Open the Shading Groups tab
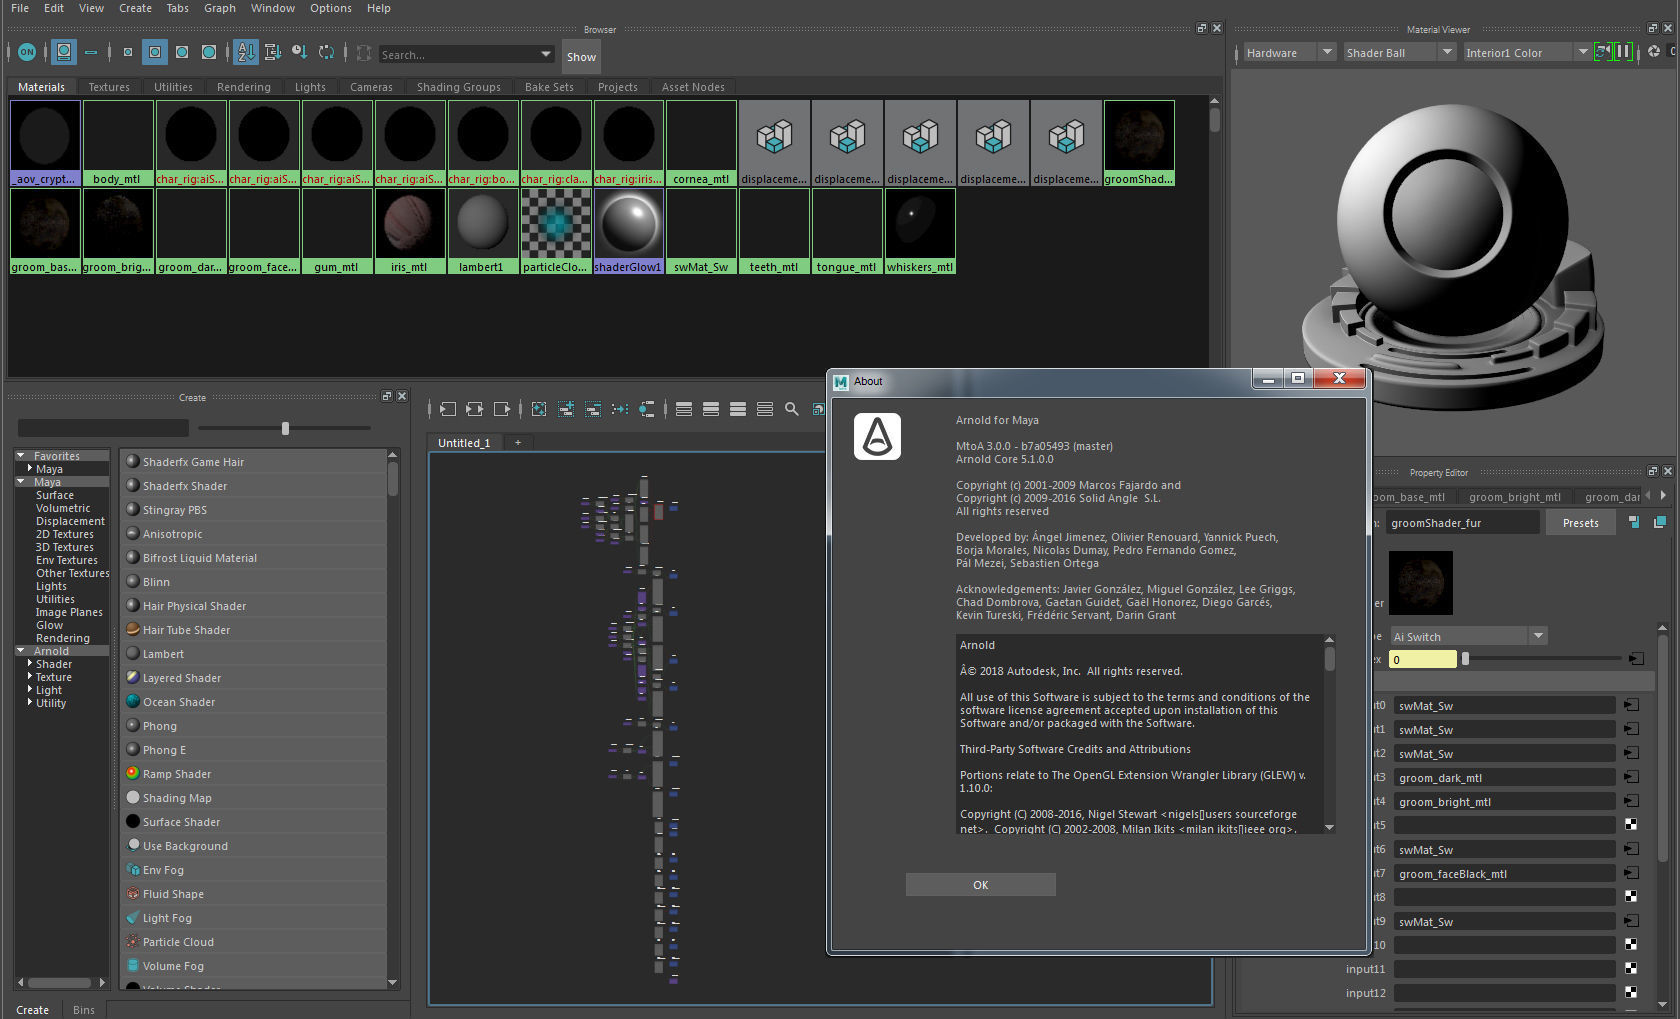 point(459,87)
